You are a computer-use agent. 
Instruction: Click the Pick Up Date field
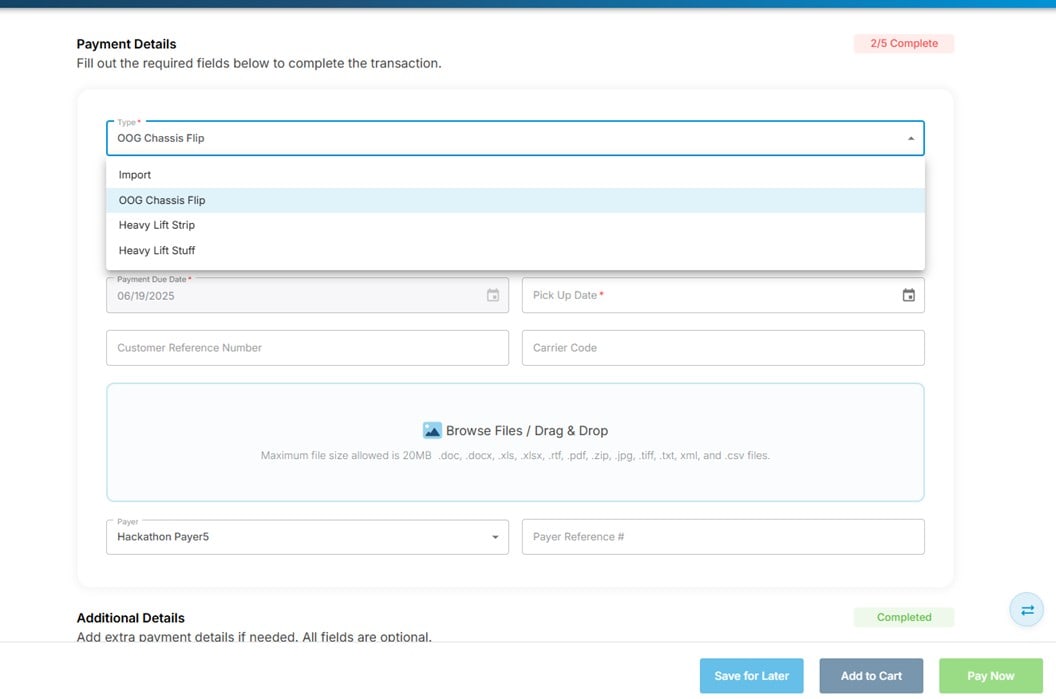click(x=700, y=295)
